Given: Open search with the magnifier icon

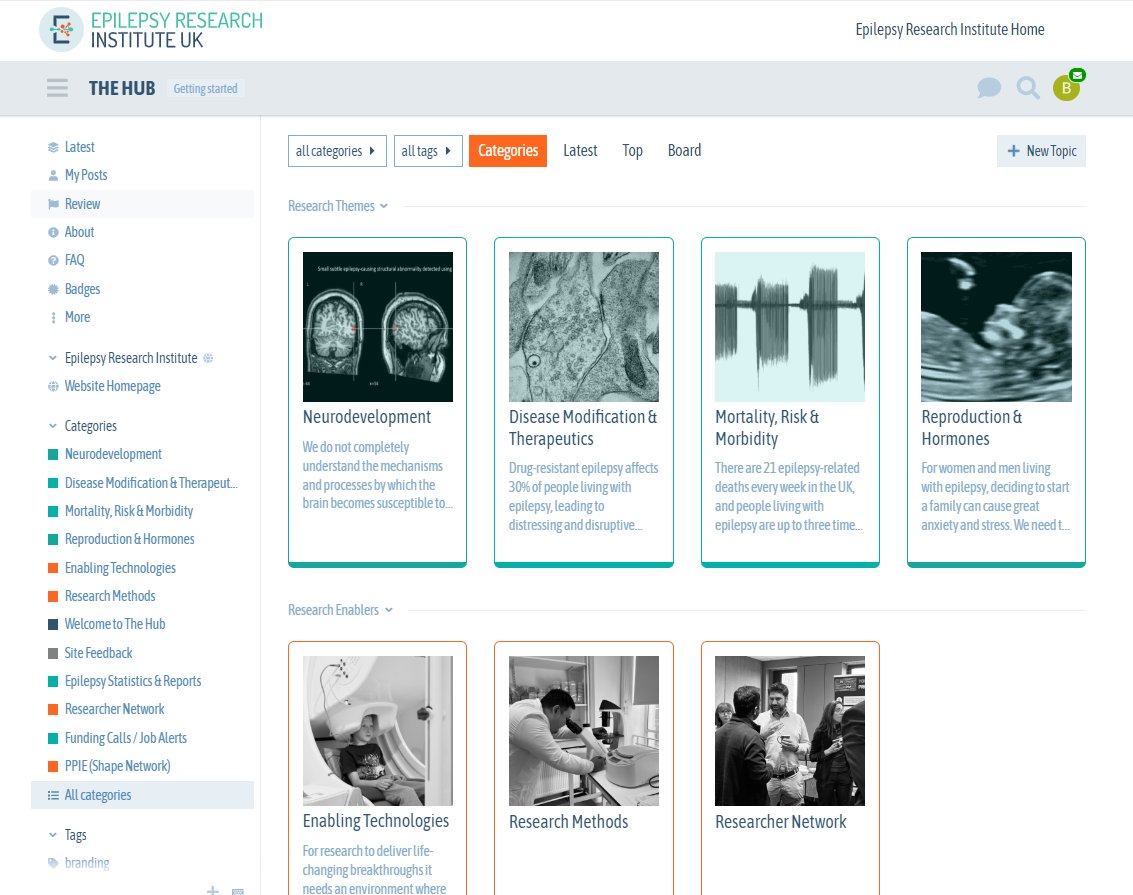Looking at the screenshot, I should point(1028,88).
